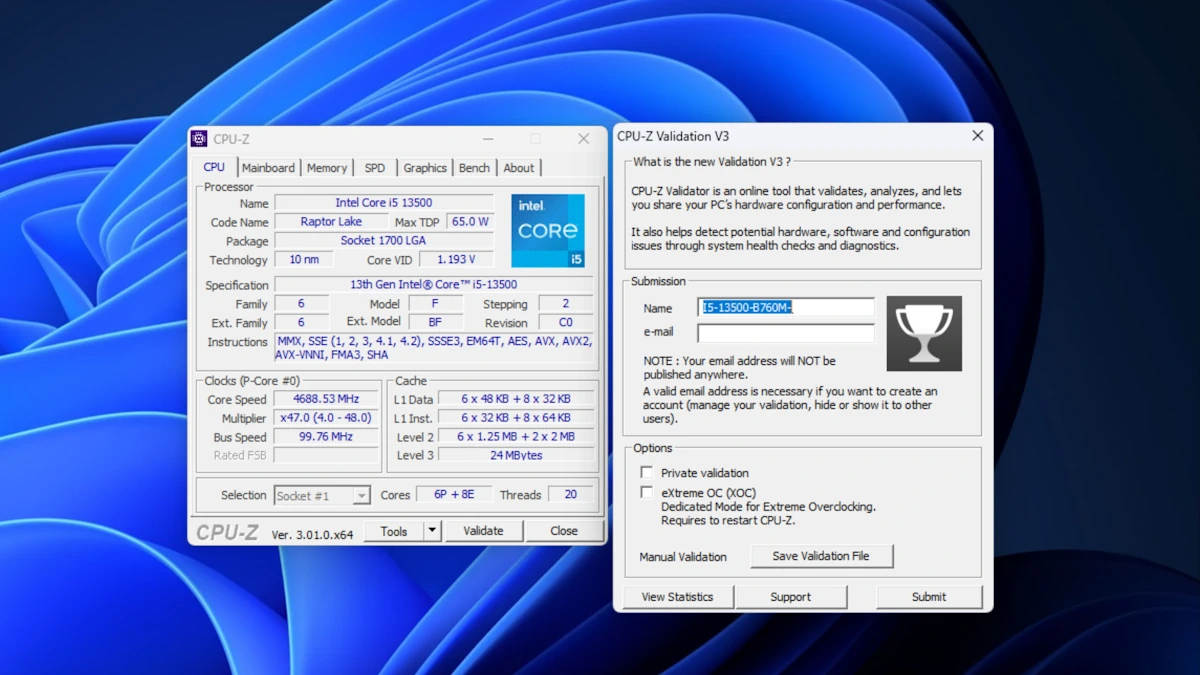Close the CPU-Z main window using X
1200x675 pixels.
[x=584, y=139]
